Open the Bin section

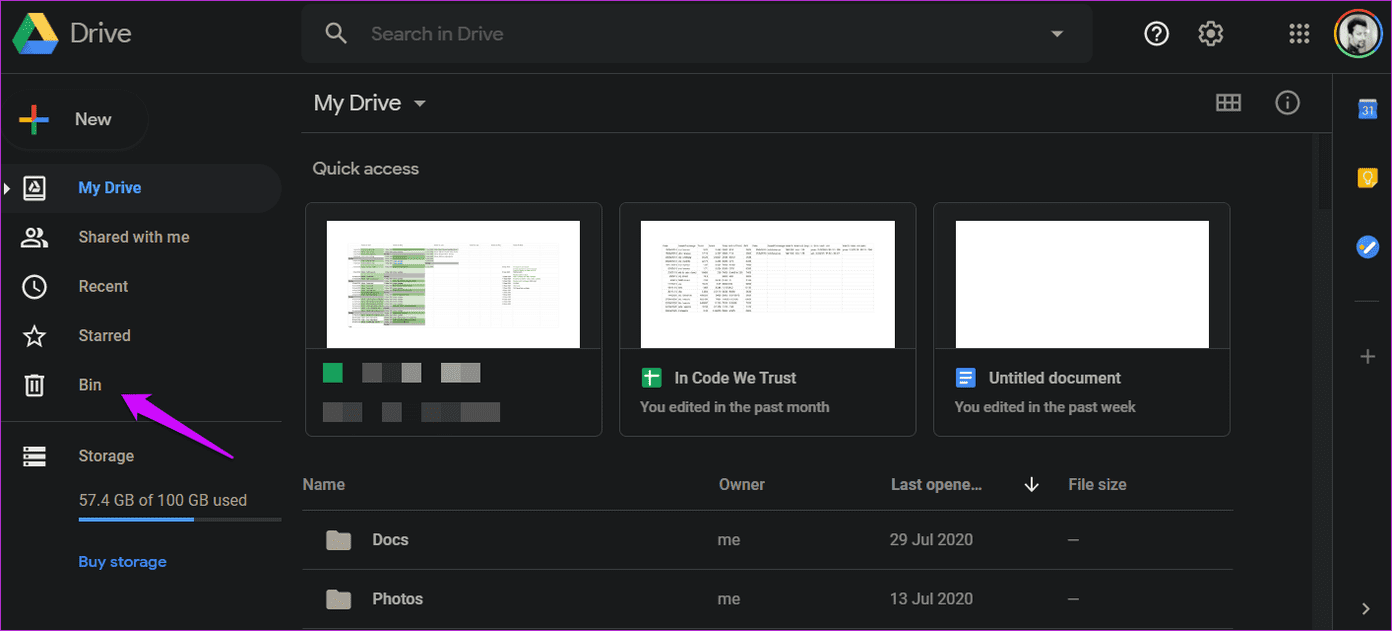[x=90, y=385]
